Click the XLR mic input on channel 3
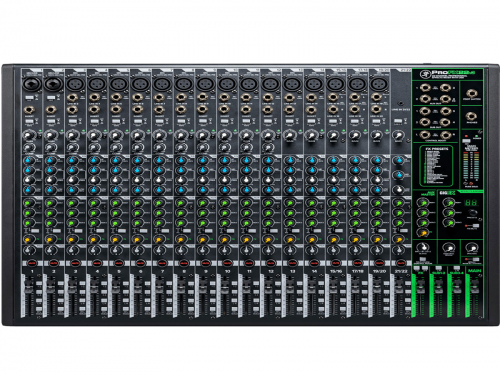This screenshot has height=375, width=500. click(x=75, y=83)
